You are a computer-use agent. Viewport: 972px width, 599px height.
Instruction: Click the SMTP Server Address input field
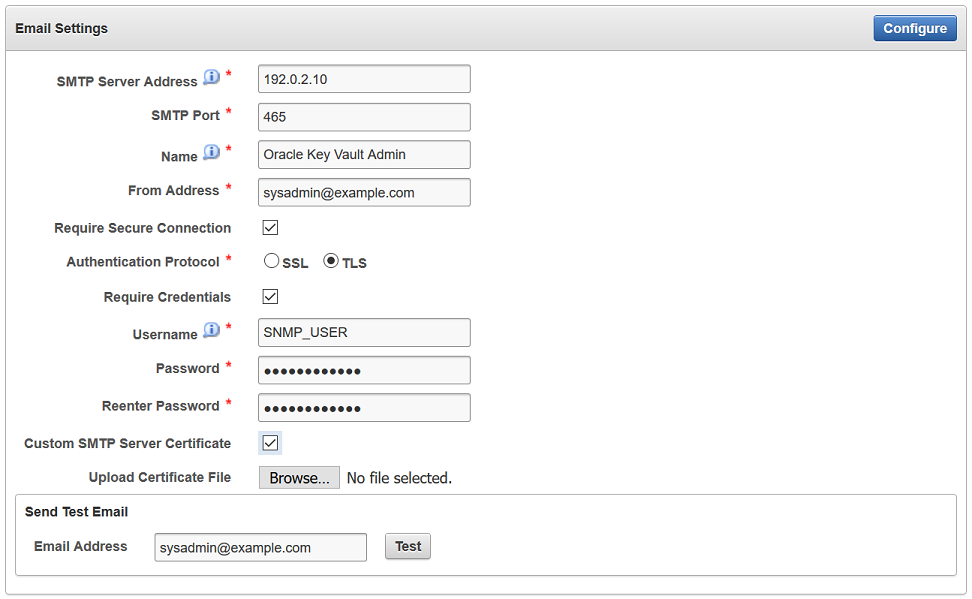(x=364, y=78)
